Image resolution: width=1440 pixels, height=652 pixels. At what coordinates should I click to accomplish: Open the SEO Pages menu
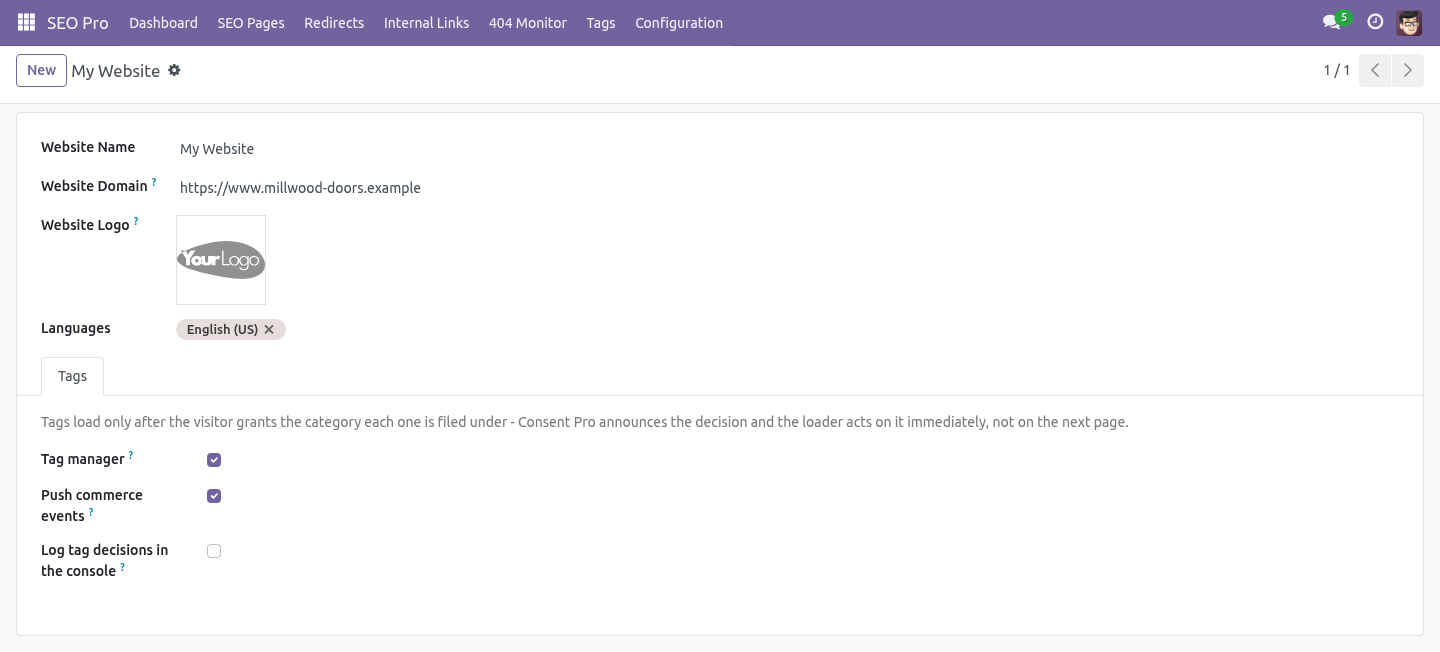(251, 22)
